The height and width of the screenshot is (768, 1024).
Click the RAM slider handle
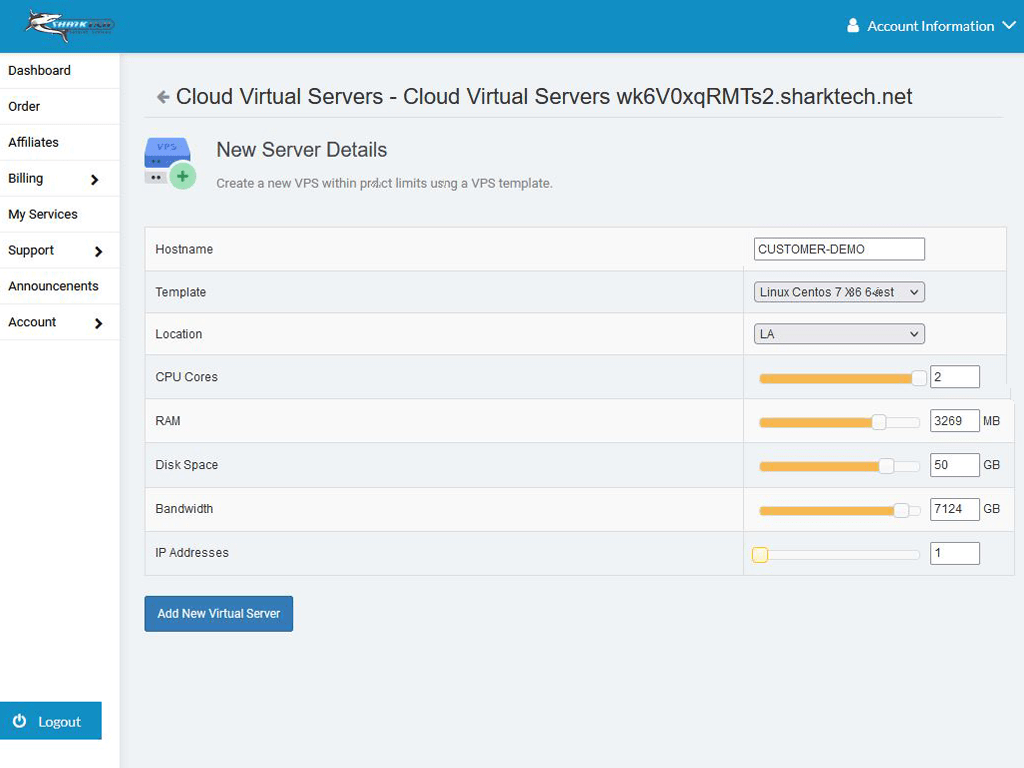click(879, 422)
